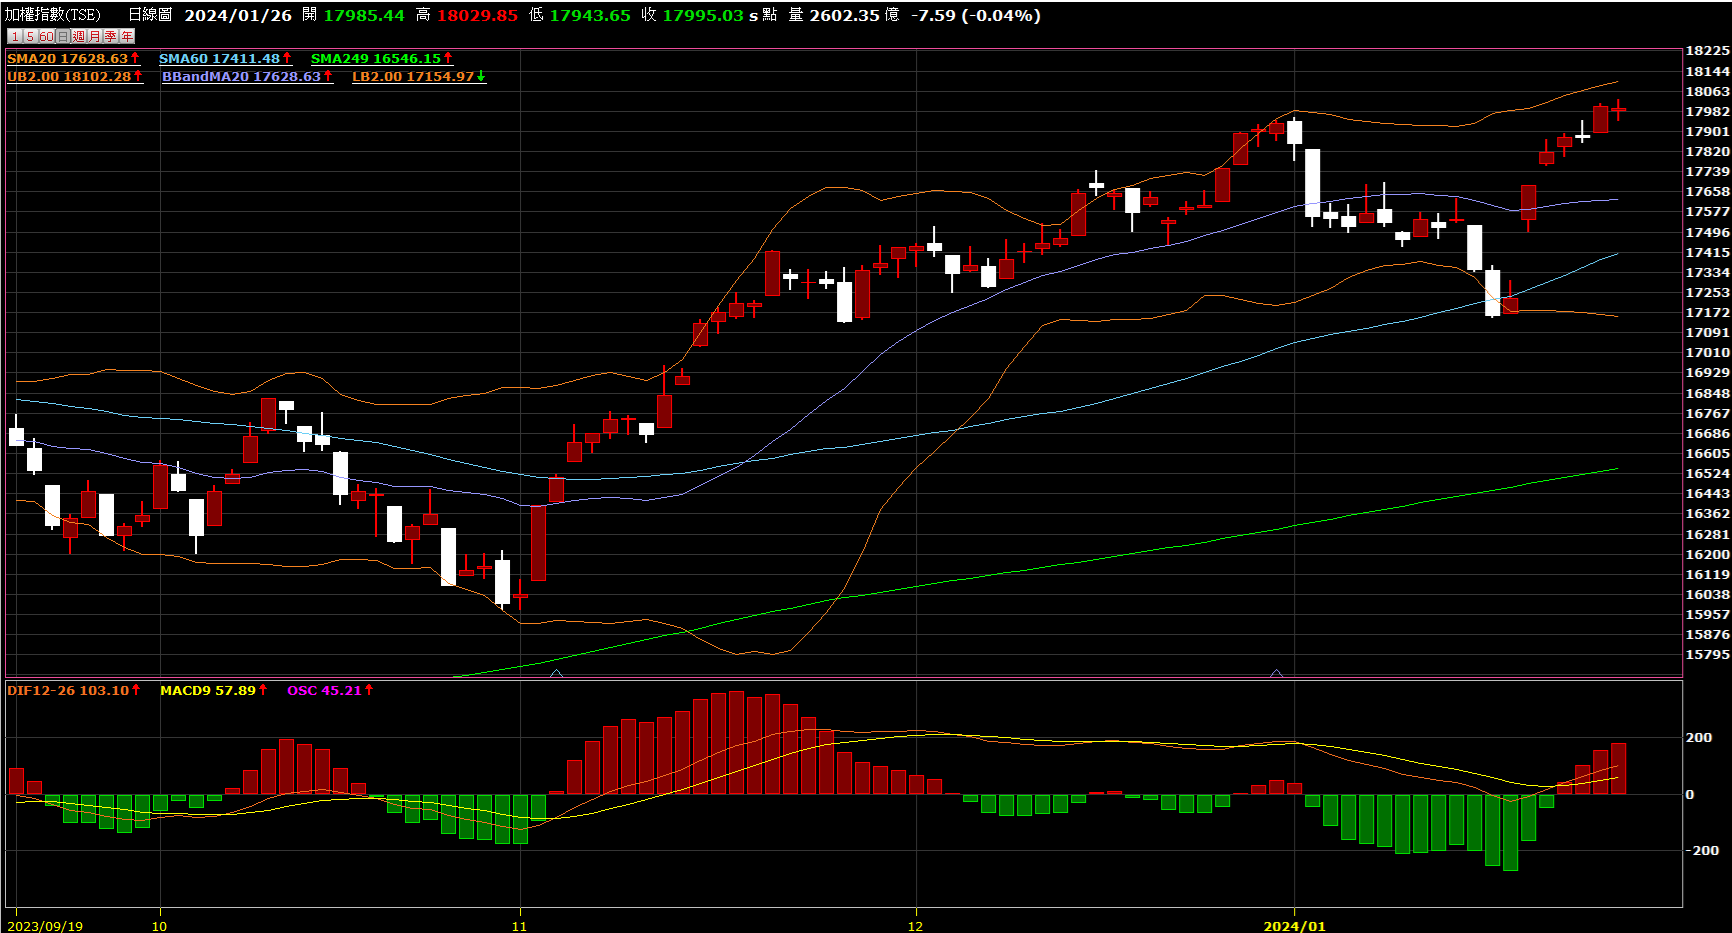Switch to the 月 monthly chart
This screenshot has width=1732, height=933.
(95, 36)
